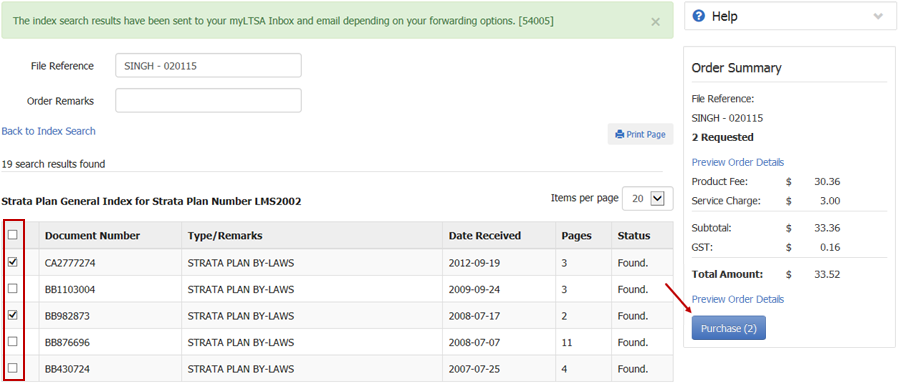Open Preview Order Details link above Purchase
The width and height of the screenshot is (900, 384).
738,299
